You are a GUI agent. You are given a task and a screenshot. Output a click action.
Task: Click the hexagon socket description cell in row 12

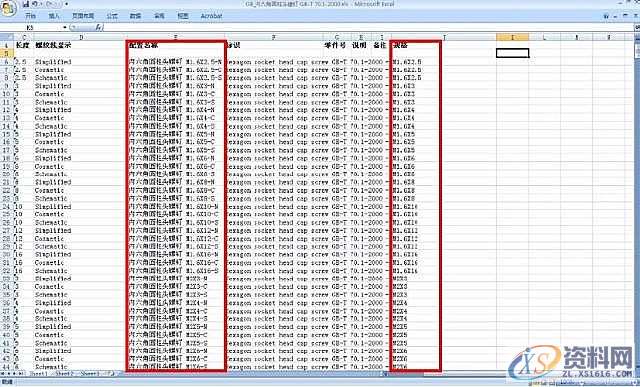[x=274, y=110]
